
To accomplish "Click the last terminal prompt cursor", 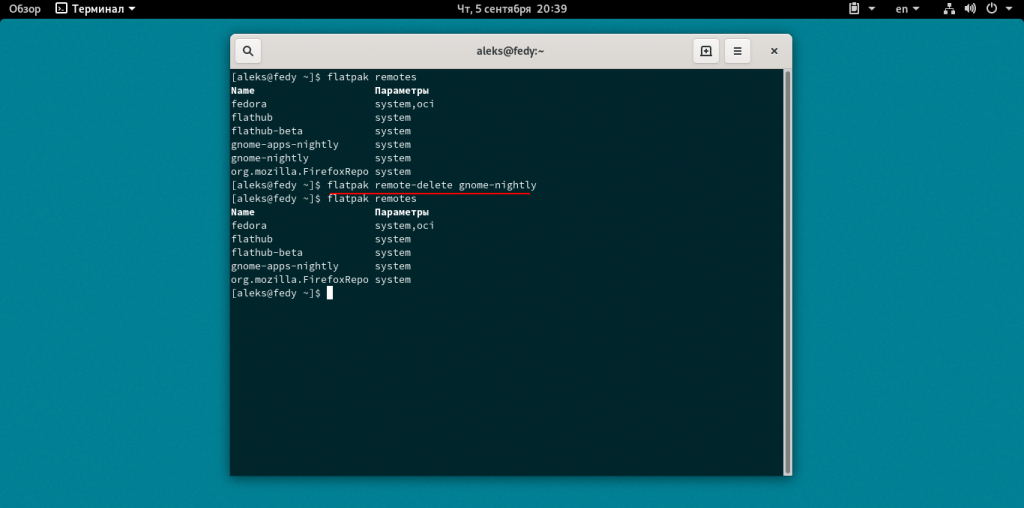I will [x=329, y=293].
